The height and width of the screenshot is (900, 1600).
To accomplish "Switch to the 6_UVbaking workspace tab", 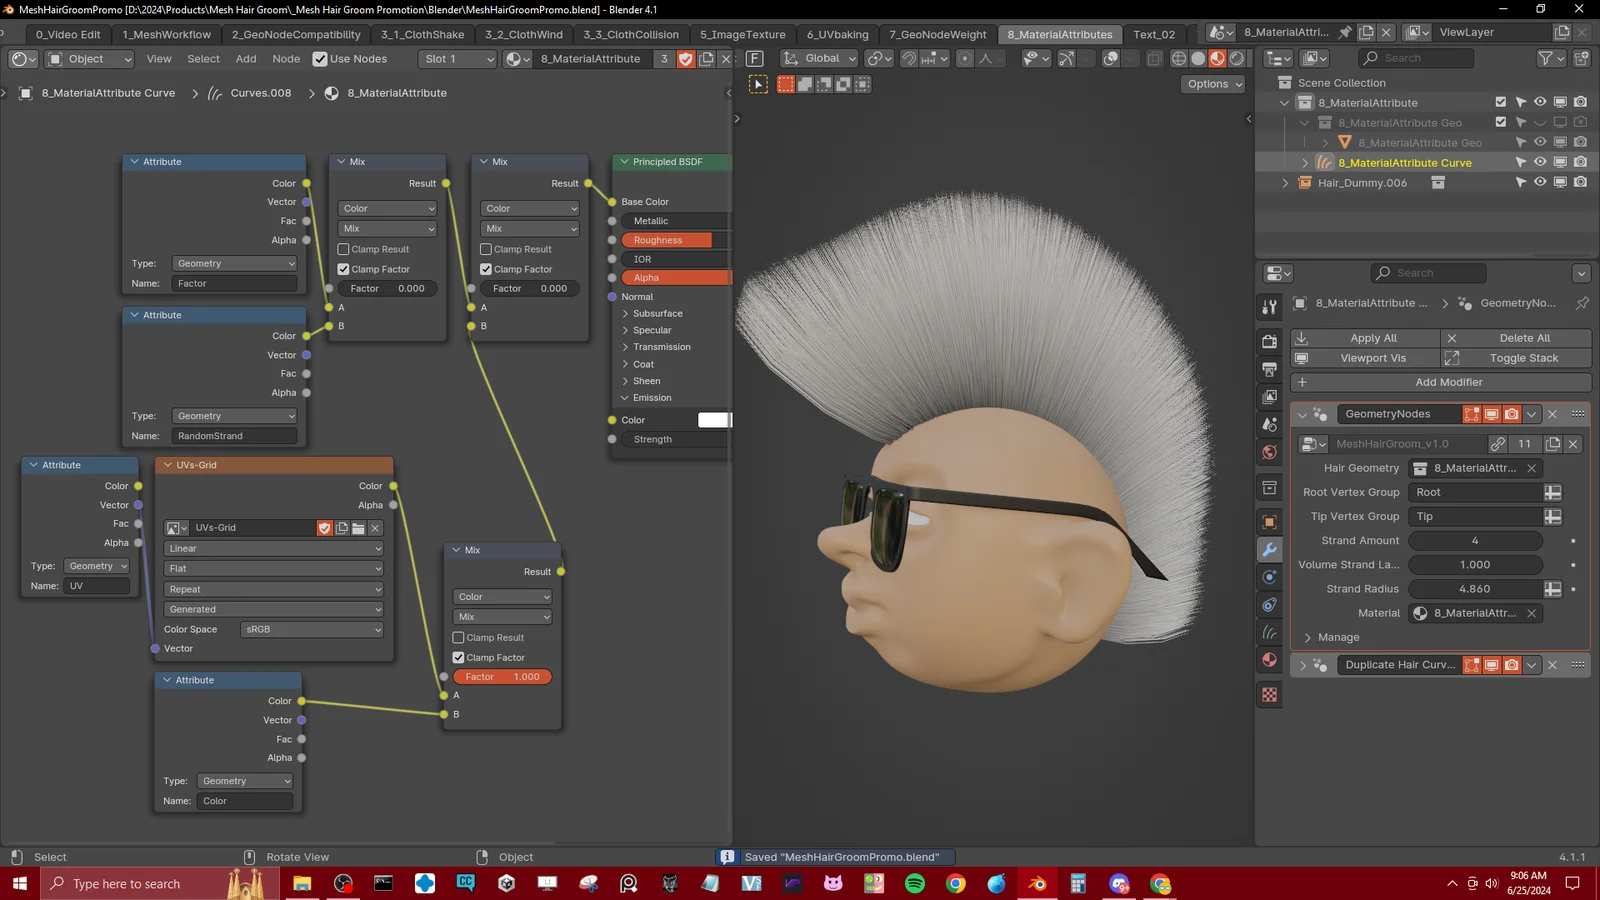I will (x=836, y=33).
